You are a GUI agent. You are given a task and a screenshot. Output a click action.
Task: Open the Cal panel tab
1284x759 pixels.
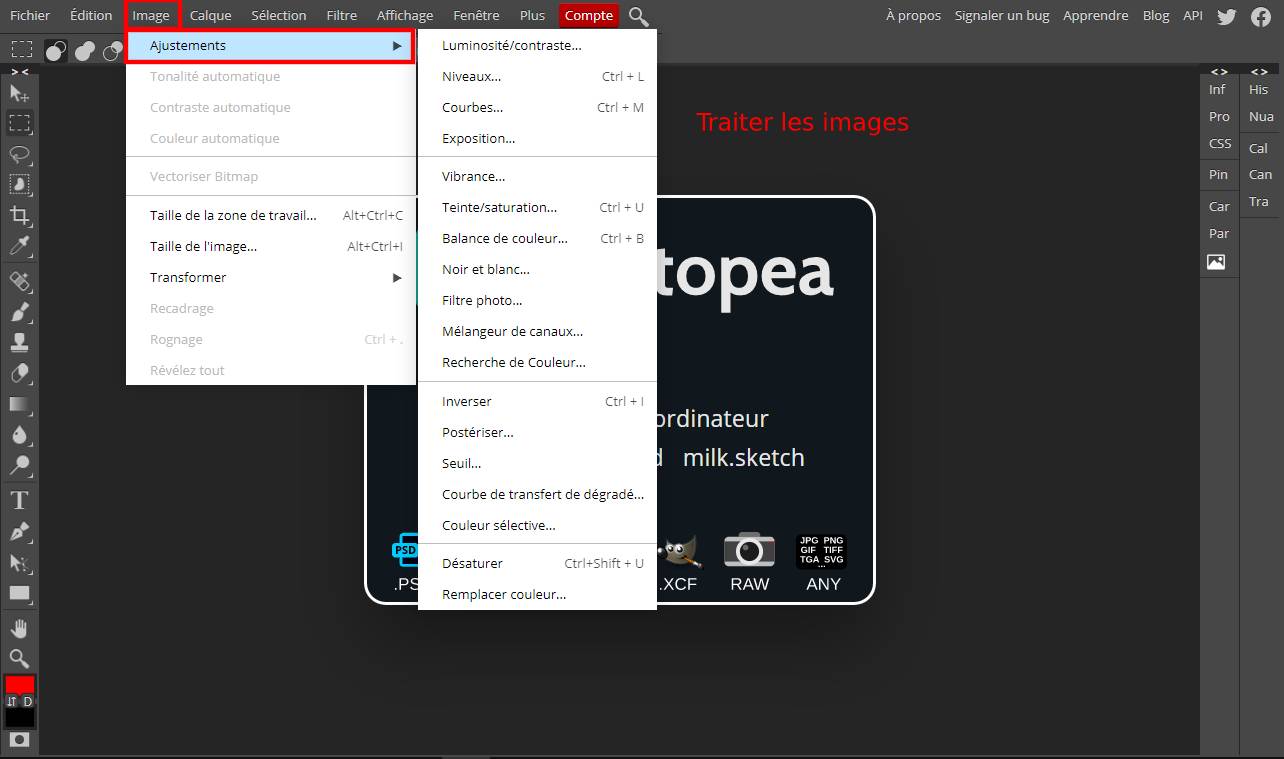coord(1259,148)
